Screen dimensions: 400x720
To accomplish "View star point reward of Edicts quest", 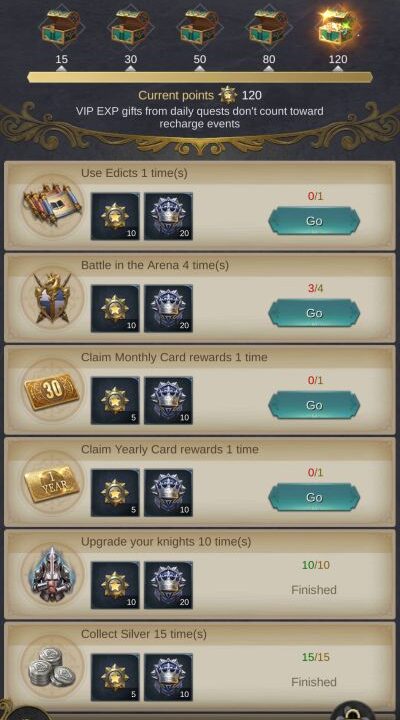I will point(115,217).
